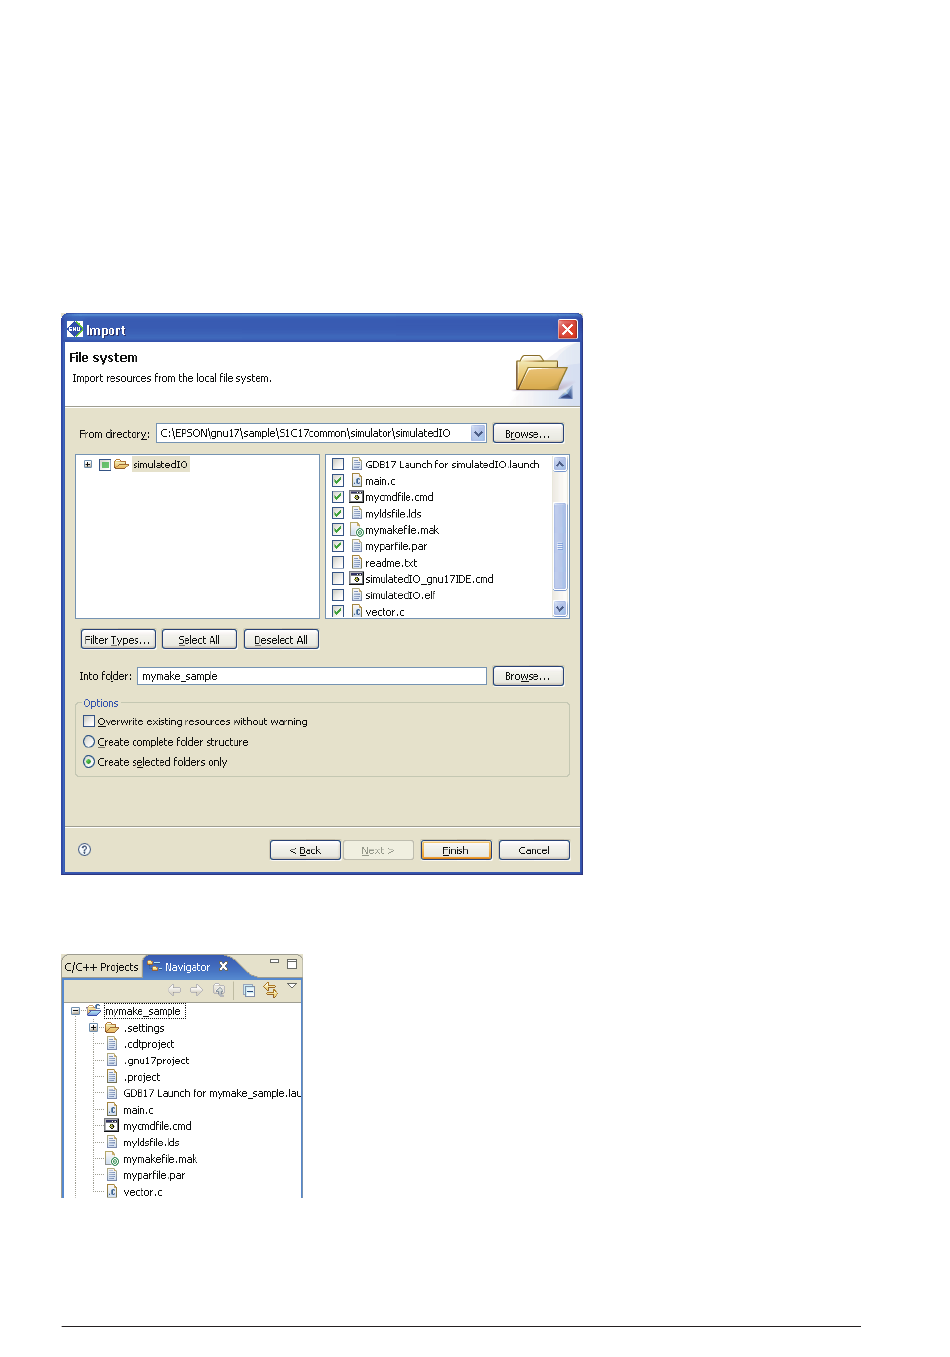
Task: Open Import dialog help icon
Action: [x=85, y=850]
